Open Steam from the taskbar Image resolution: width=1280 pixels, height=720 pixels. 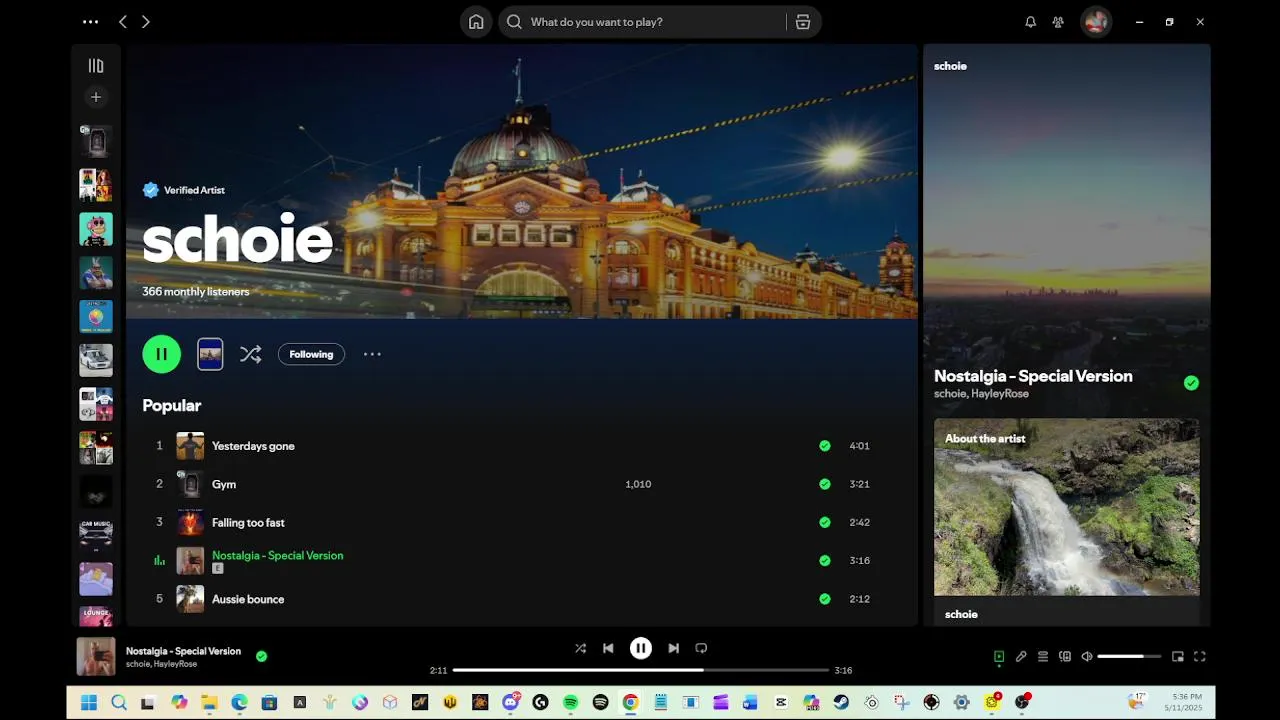tap(841, 702)
